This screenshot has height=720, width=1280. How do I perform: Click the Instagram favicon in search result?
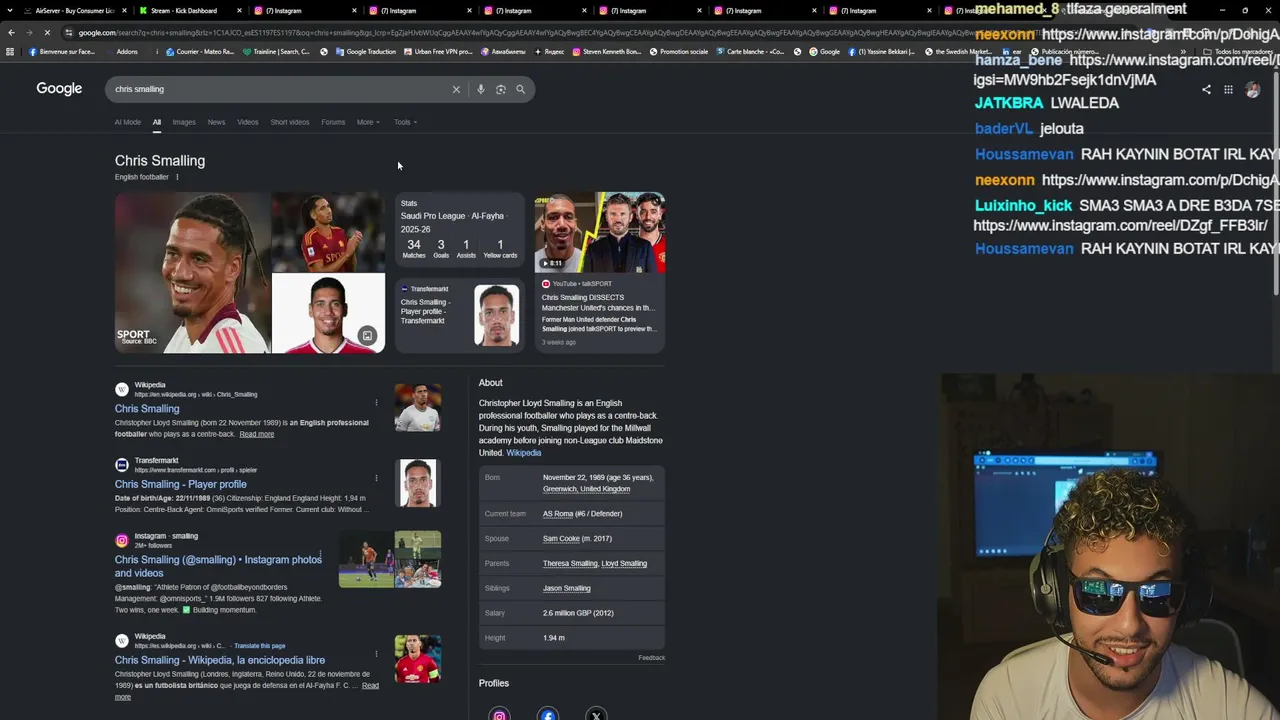pos(122,540)
